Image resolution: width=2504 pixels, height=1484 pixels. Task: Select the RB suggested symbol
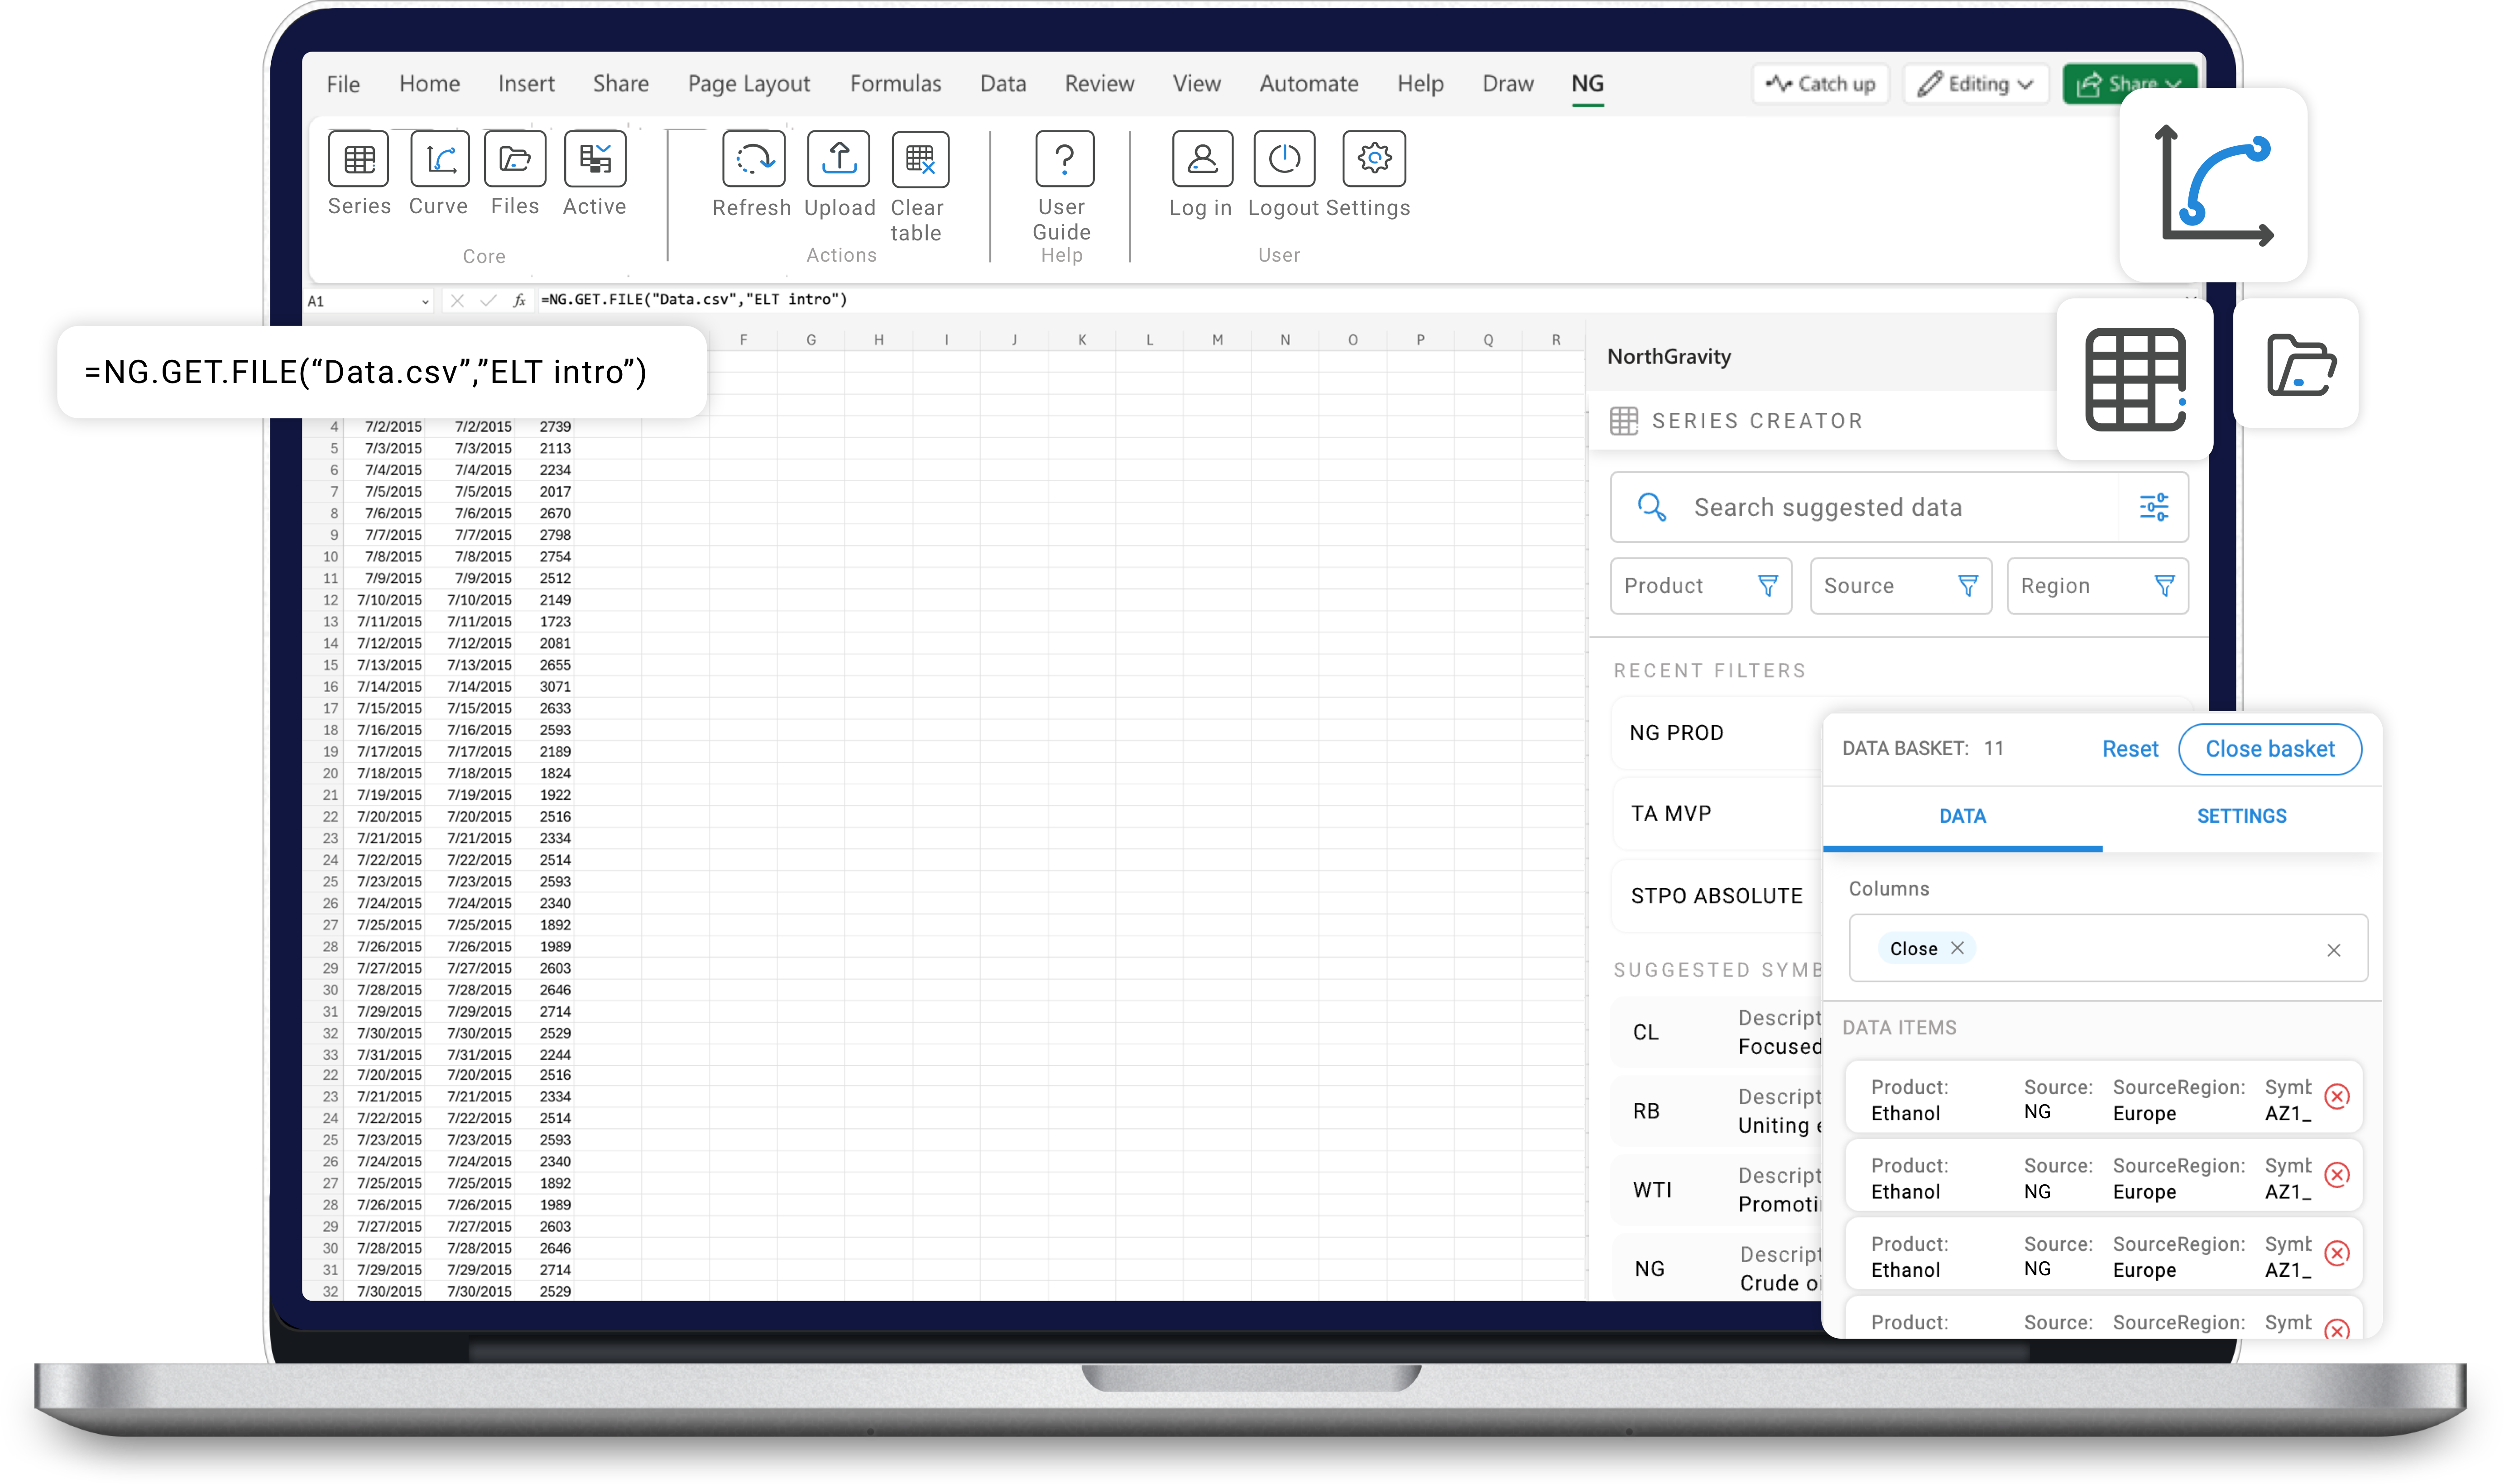click(1716, 1111)
